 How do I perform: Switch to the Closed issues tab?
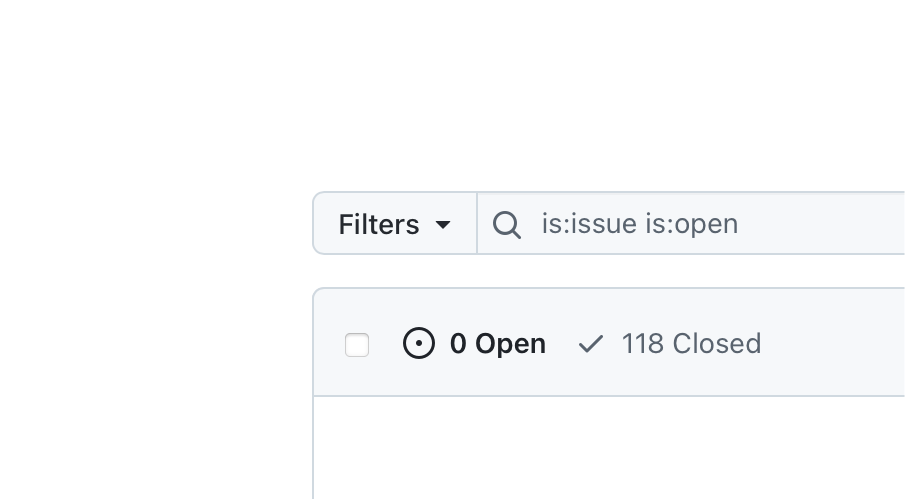pos(690,344)
